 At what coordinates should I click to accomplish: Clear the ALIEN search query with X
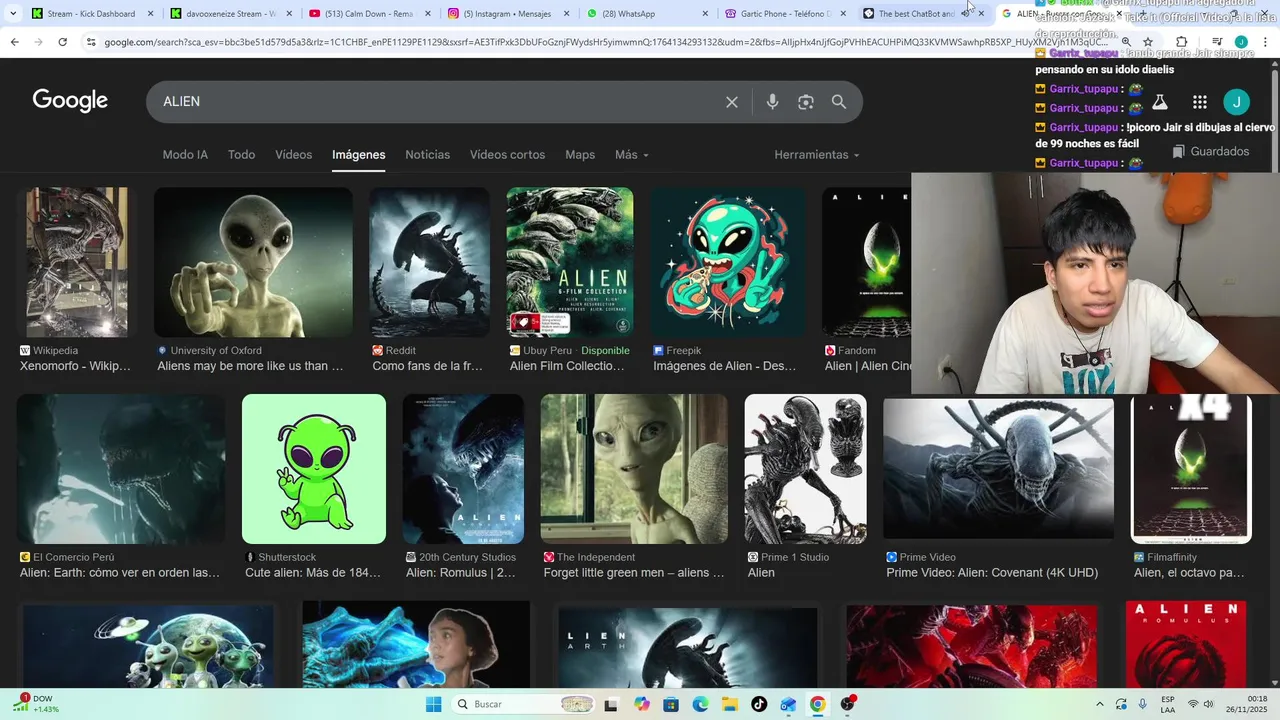coord(732,102)
